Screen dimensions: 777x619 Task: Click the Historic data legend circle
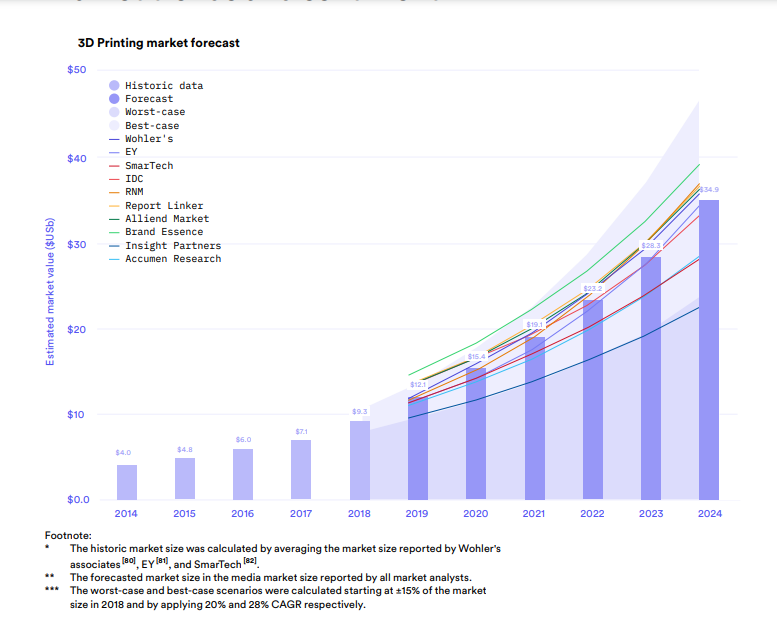(114, 86)
